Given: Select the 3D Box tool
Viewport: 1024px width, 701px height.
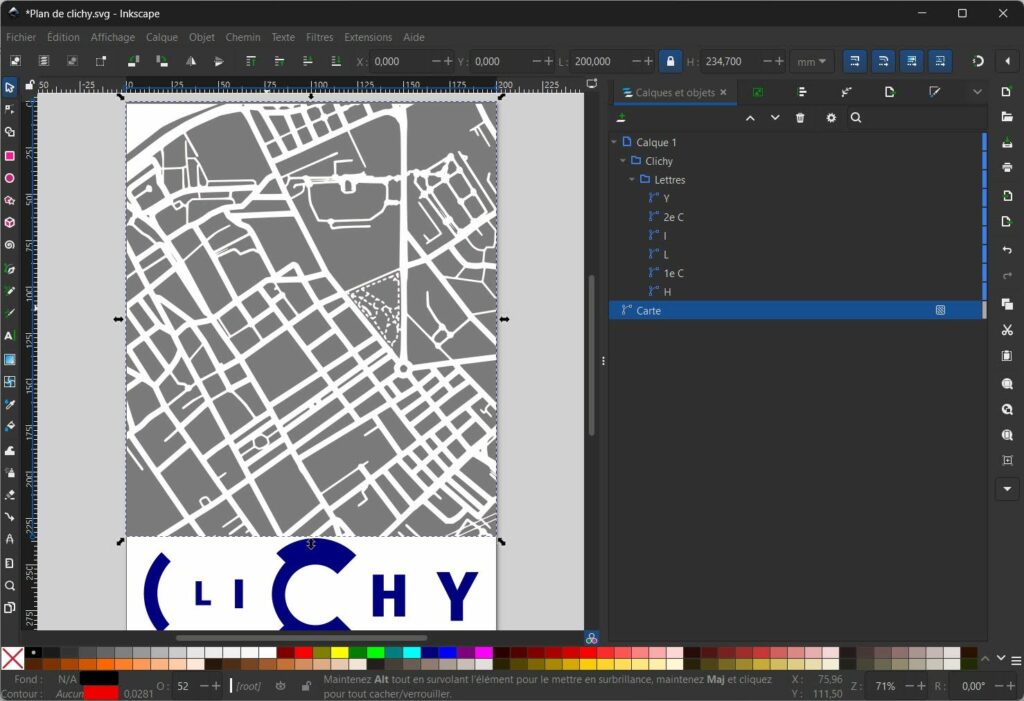Looking at the screenshot, I should point(9,223).
